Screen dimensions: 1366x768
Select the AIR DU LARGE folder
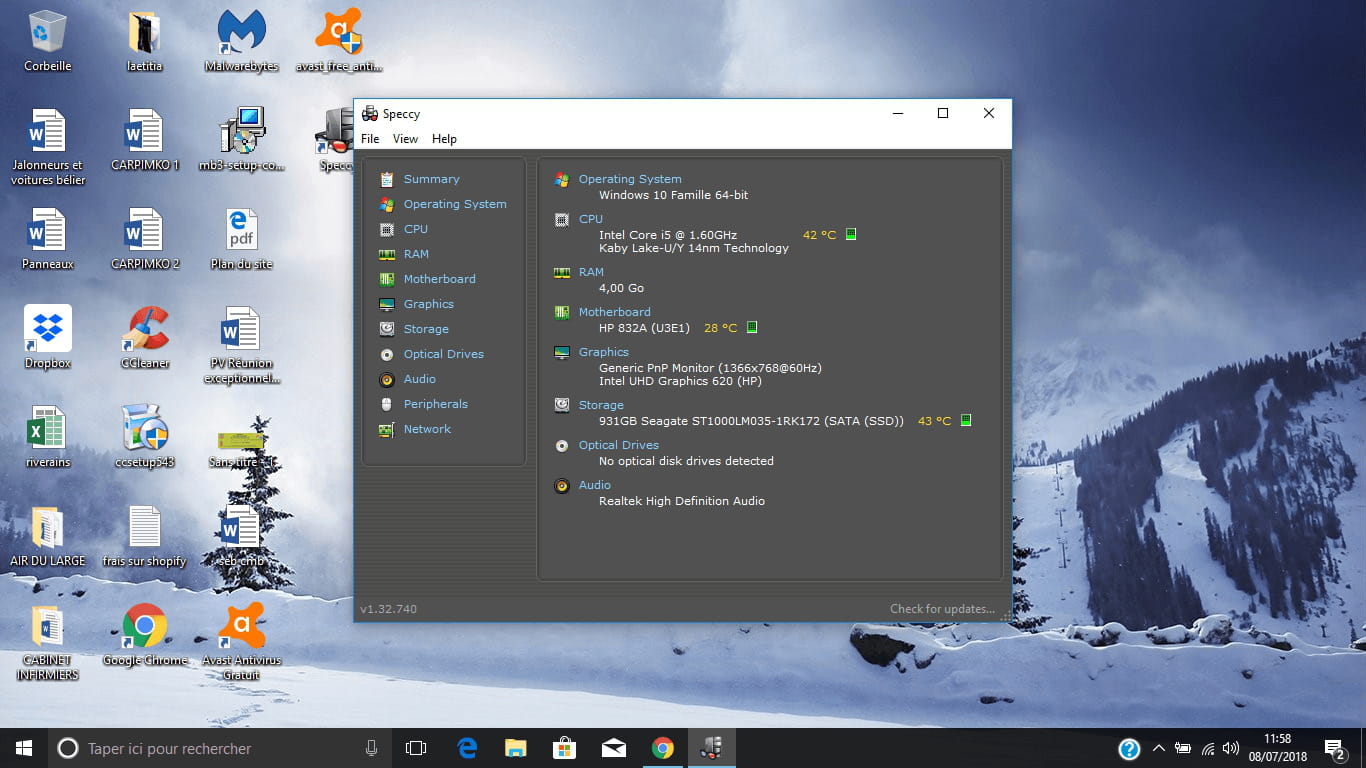(x=47, y=536)
